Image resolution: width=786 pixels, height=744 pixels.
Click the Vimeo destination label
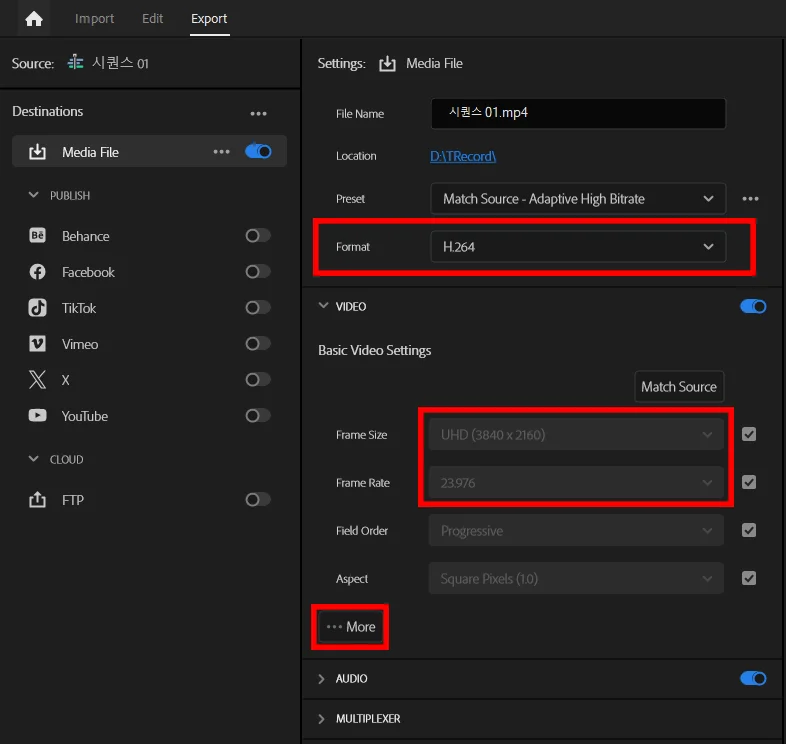tap(80, 344)
